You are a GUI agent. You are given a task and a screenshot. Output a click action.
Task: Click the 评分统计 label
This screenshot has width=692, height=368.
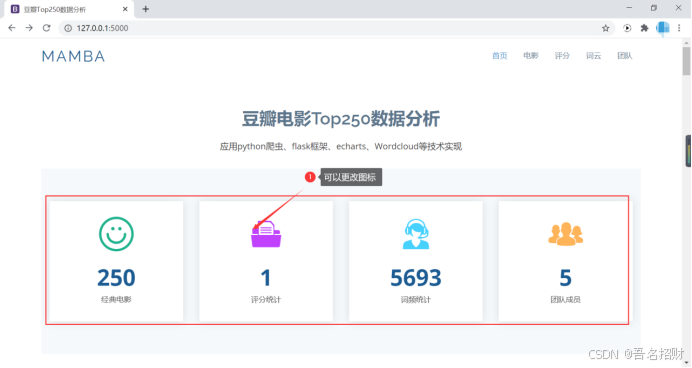(266, 300)
